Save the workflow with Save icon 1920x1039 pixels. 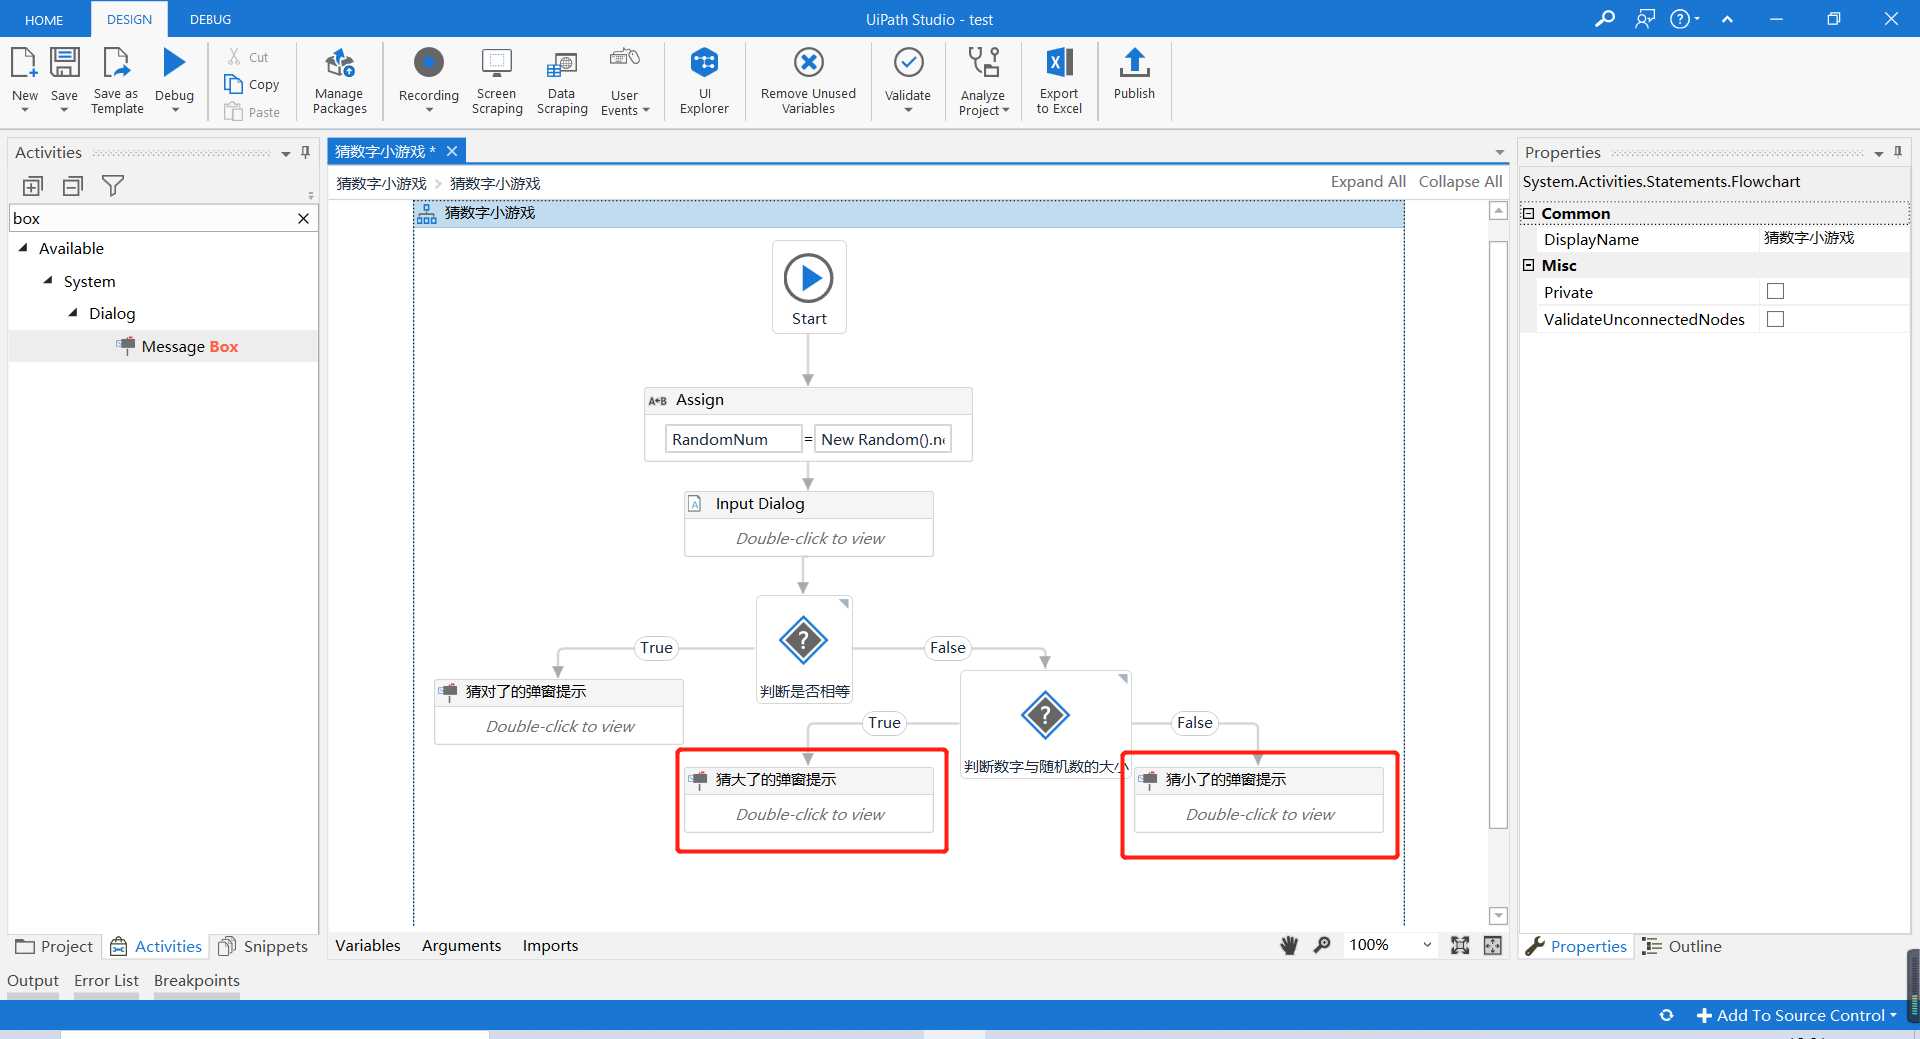point(64,62)
